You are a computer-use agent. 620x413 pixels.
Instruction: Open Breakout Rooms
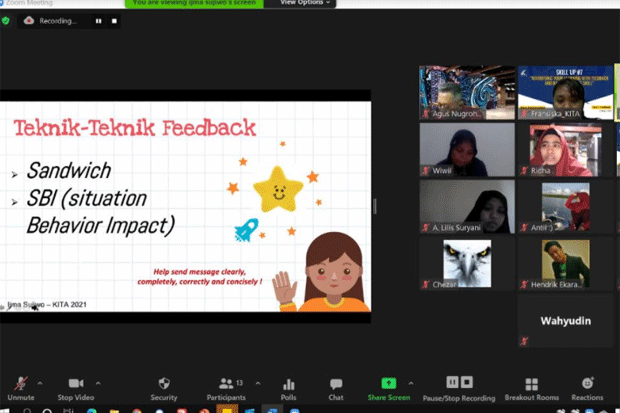[x=532, y=389]
